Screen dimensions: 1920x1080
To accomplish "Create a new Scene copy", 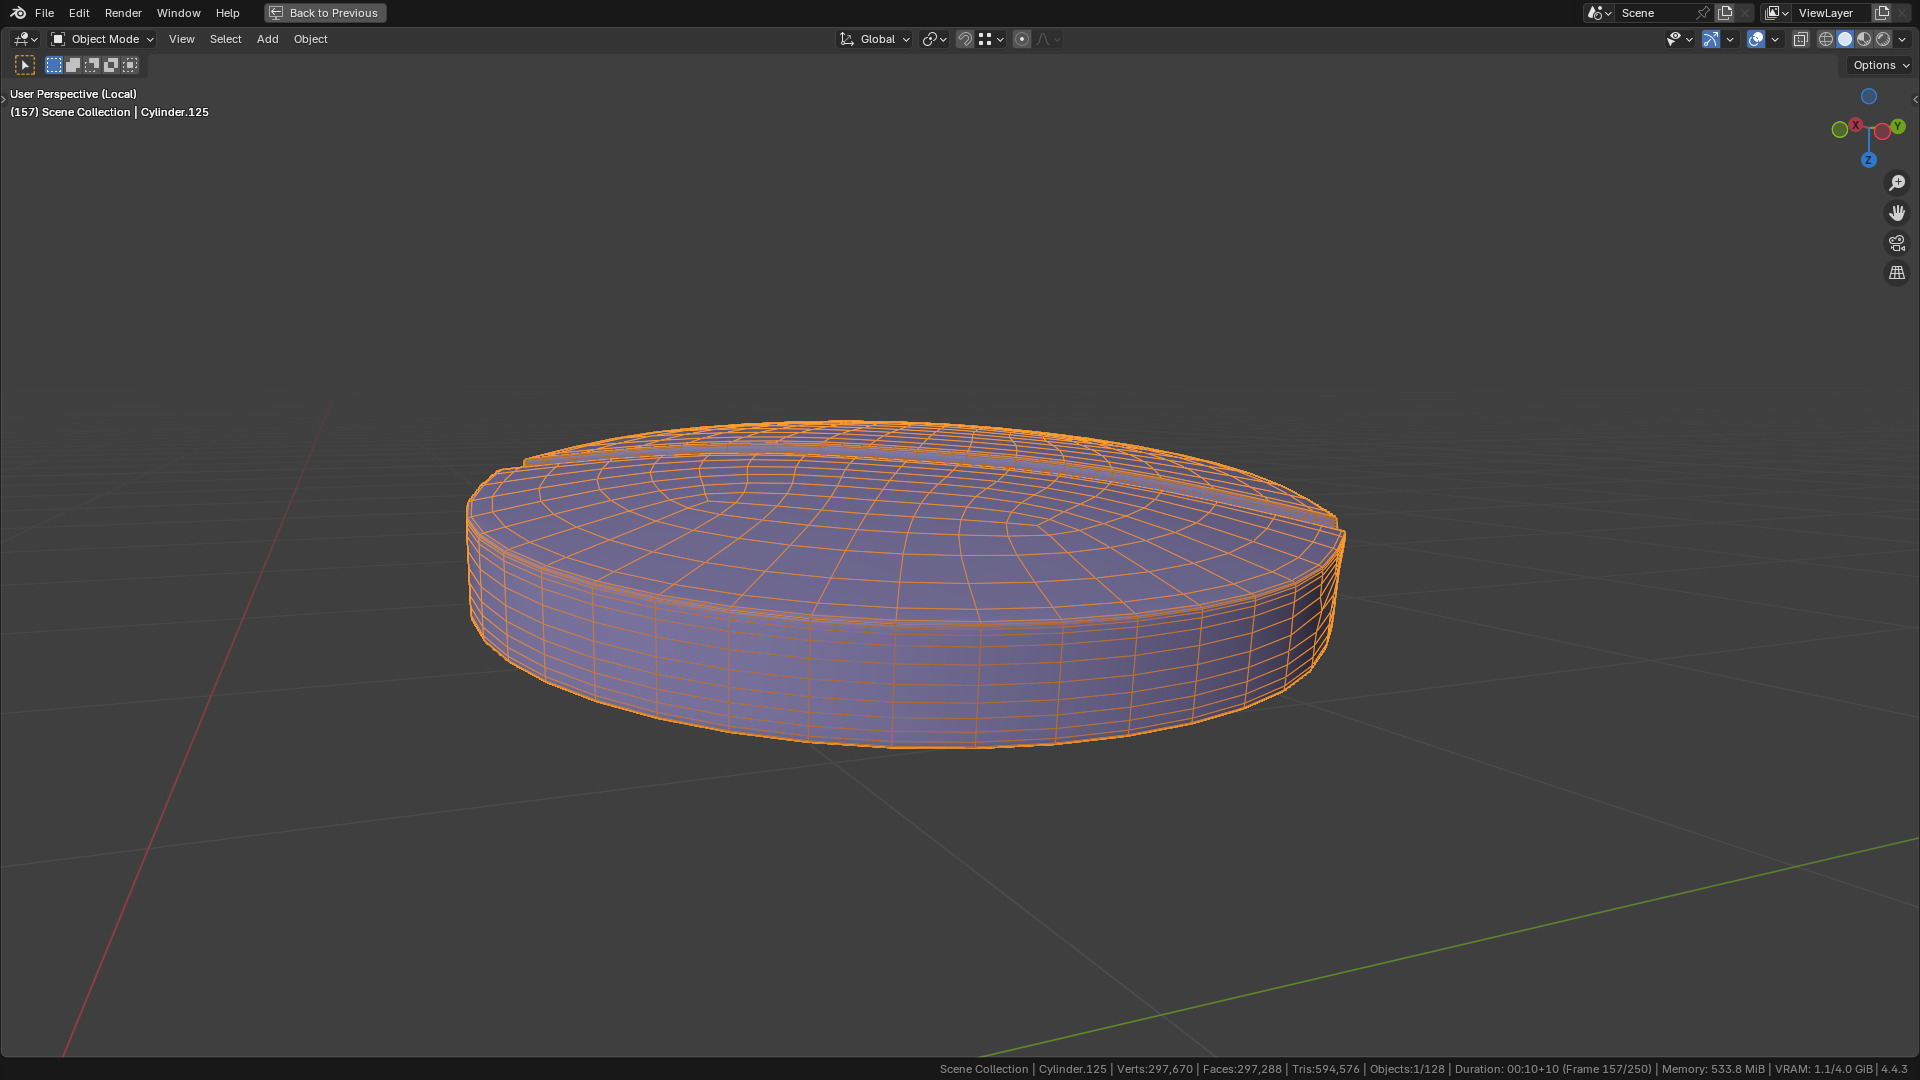I will click(x=1725, y=13).
